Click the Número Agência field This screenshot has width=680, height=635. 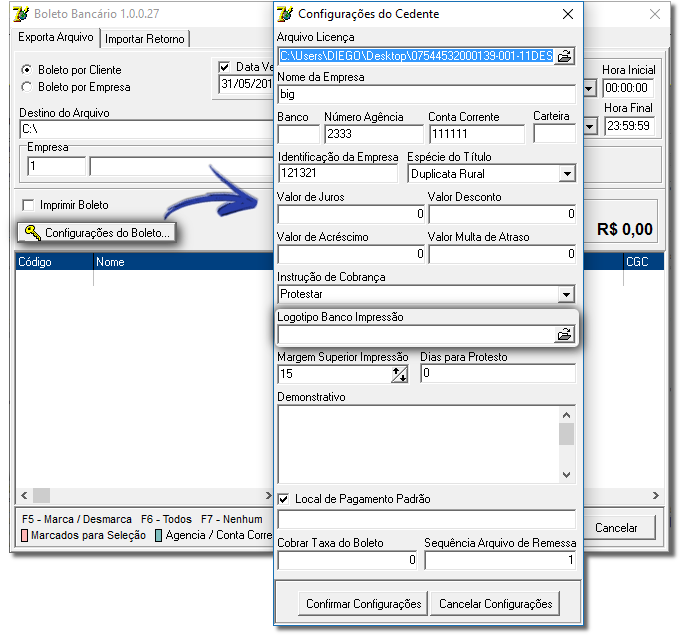374,134
